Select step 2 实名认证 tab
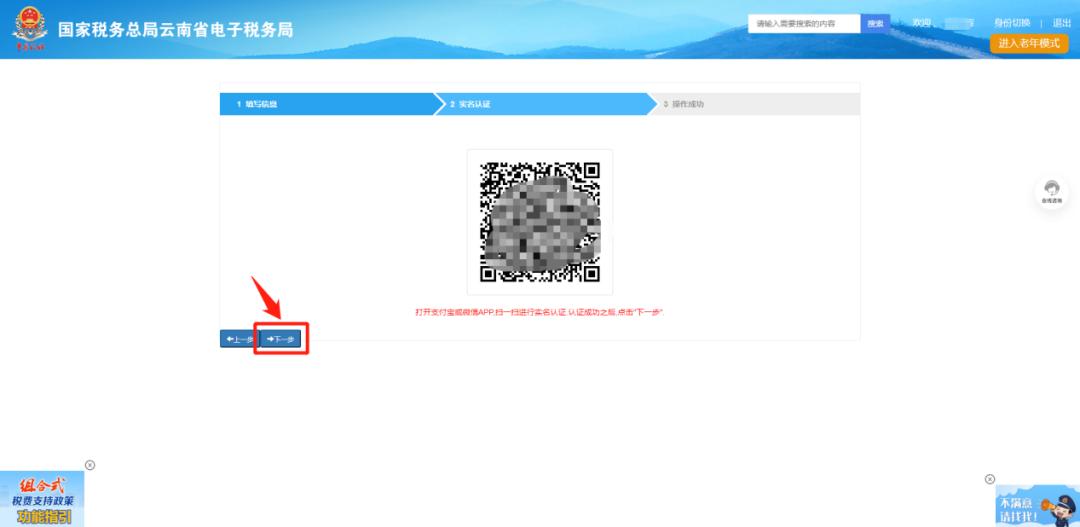 pos(543,104)
